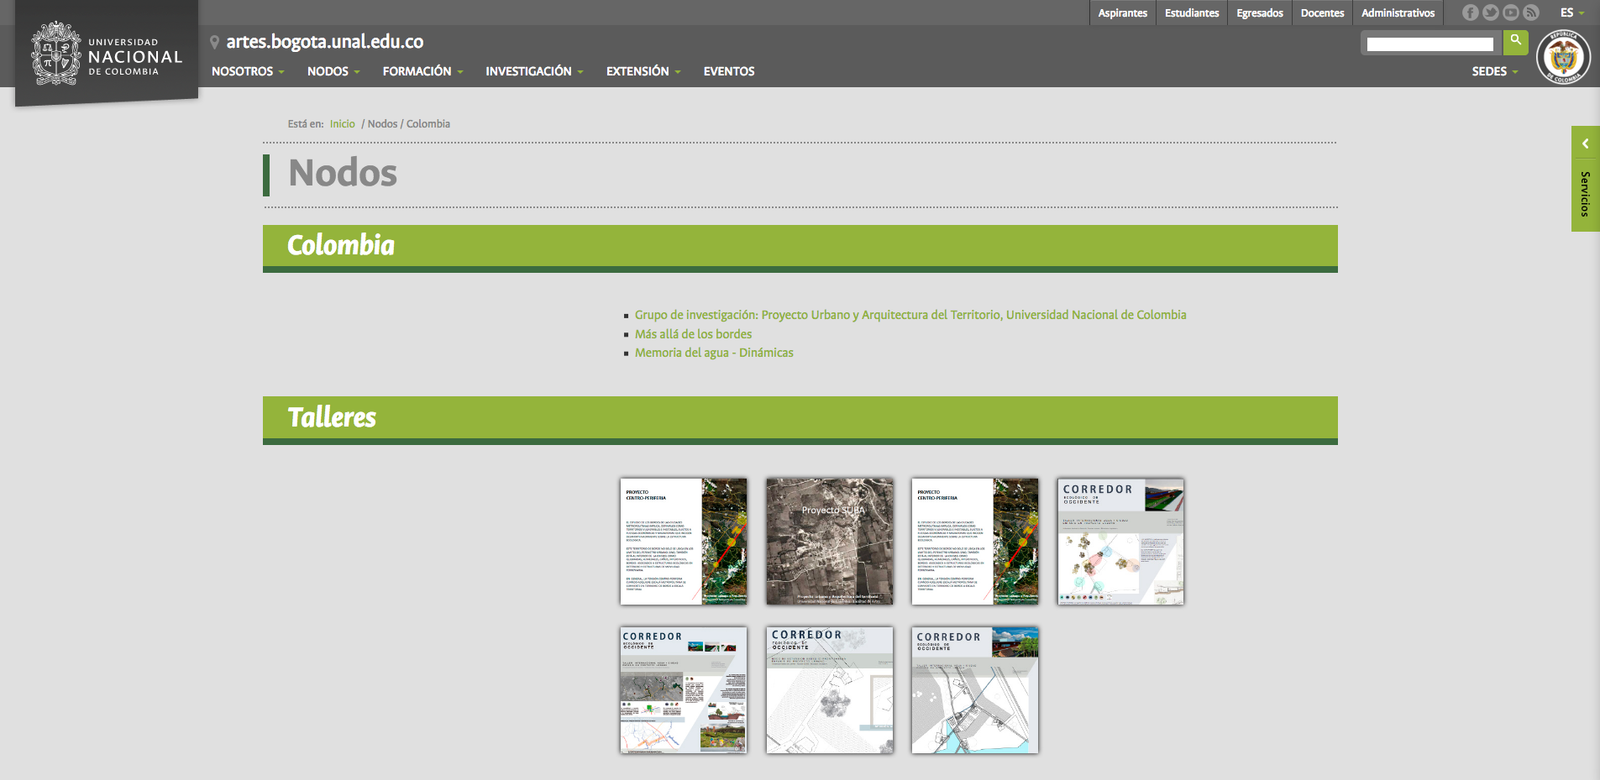Click the Universidad Nacional de Colombia logo
The height and width of the screenshot is (780, 1600).
coord(106,55)
